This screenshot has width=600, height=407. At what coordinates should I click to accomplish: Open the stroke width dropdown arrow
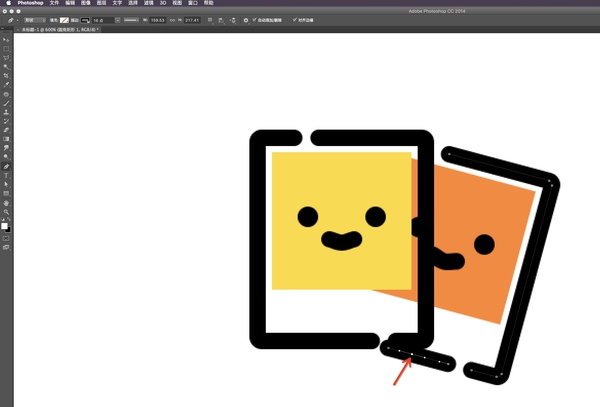(117, 20)
